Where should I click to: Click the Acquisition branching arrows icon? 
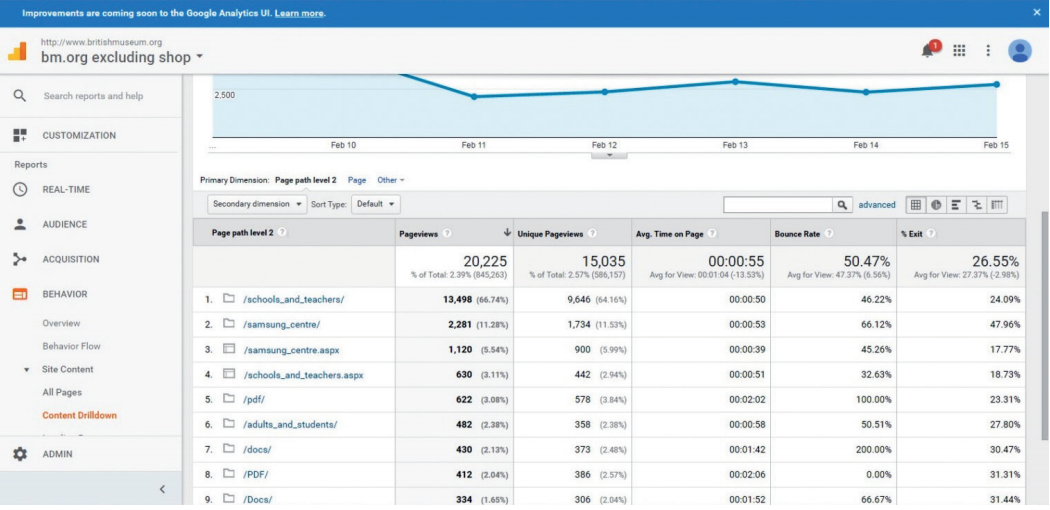[x=20, y=259]
